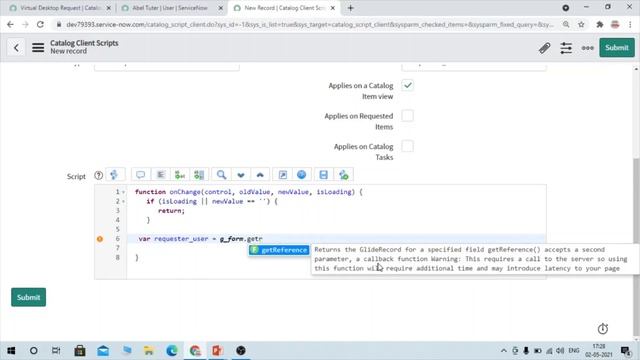Screen dimensions: 640x360
Task: Check Applies on Requested Items
Action: pyautogui.click(x=407, y=116)
